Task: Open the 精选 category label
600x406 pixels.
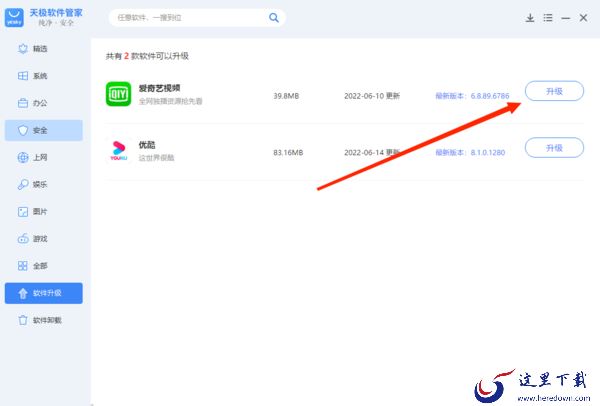Action: coord(40,49)
